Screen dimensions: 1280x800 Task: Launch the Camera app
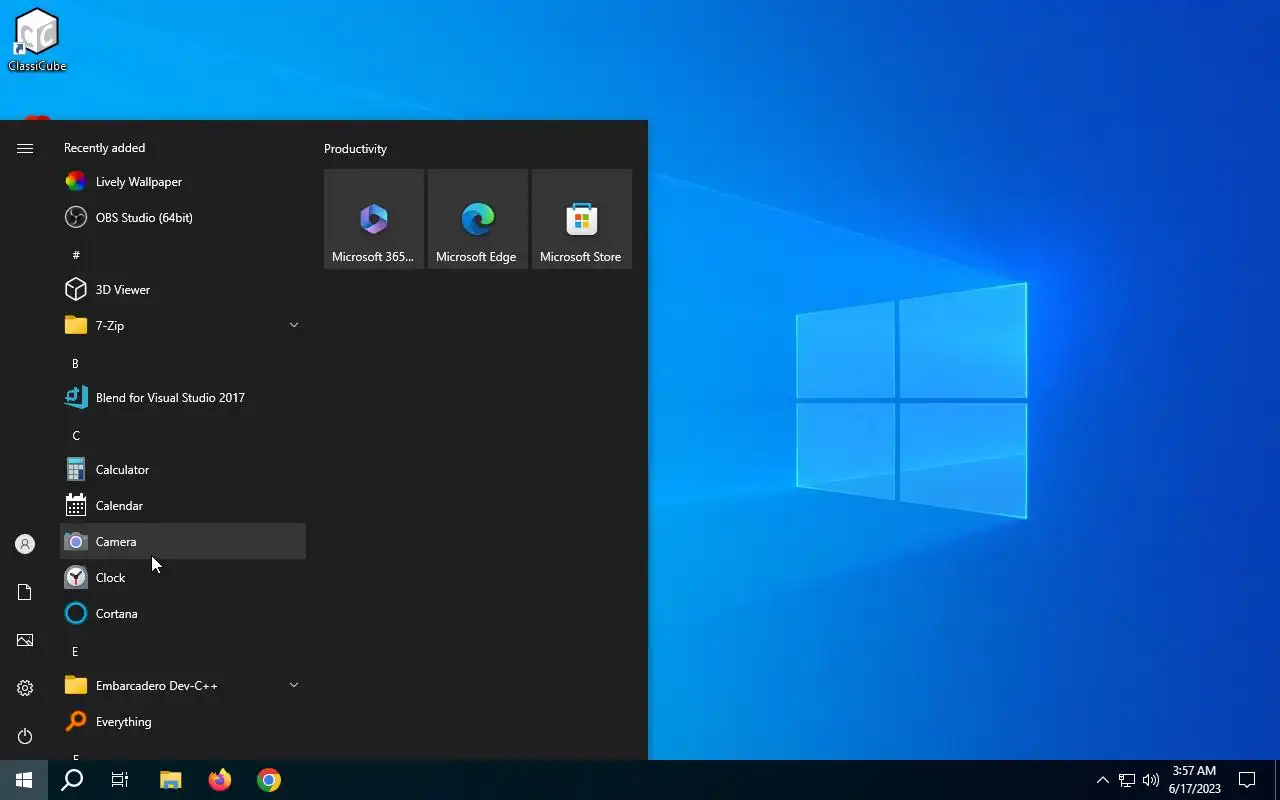[x=183, y=542]
